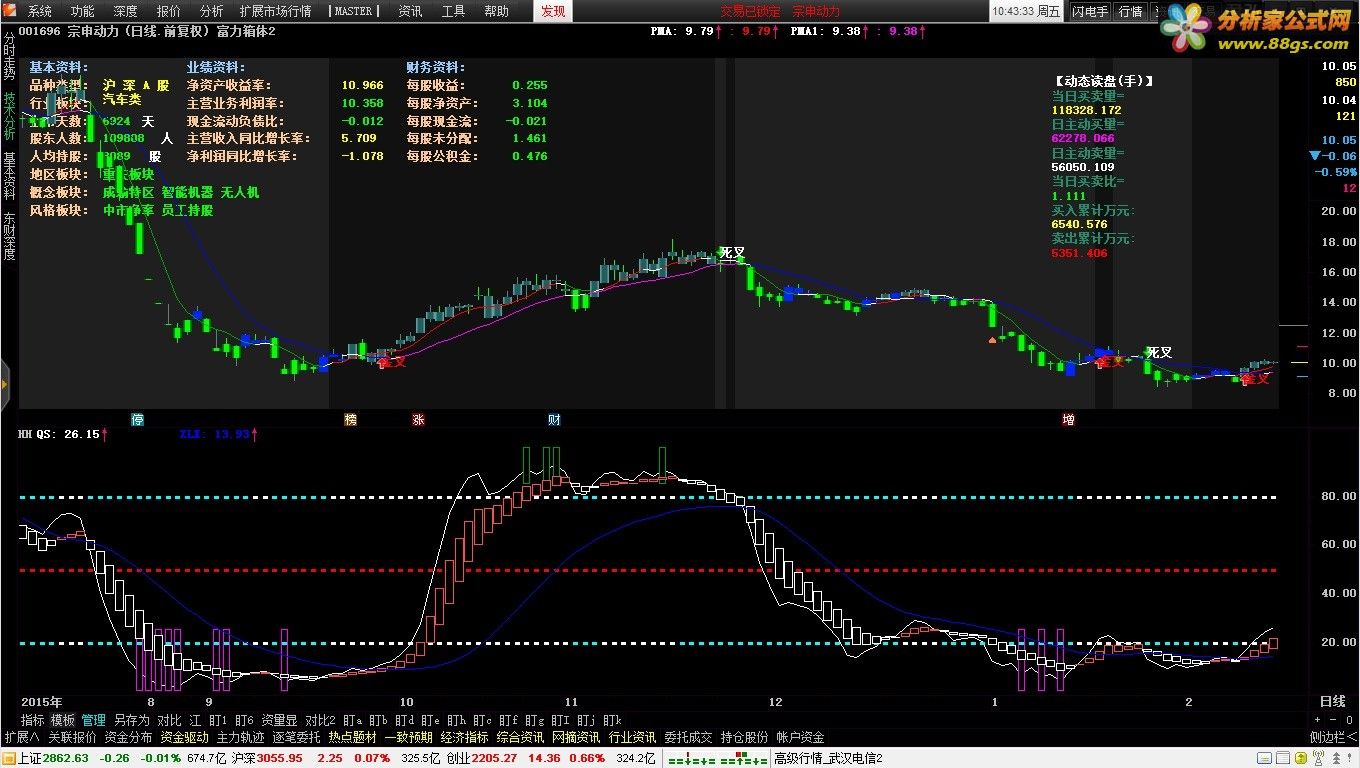Open the 深度 menu

coord(126,11)
